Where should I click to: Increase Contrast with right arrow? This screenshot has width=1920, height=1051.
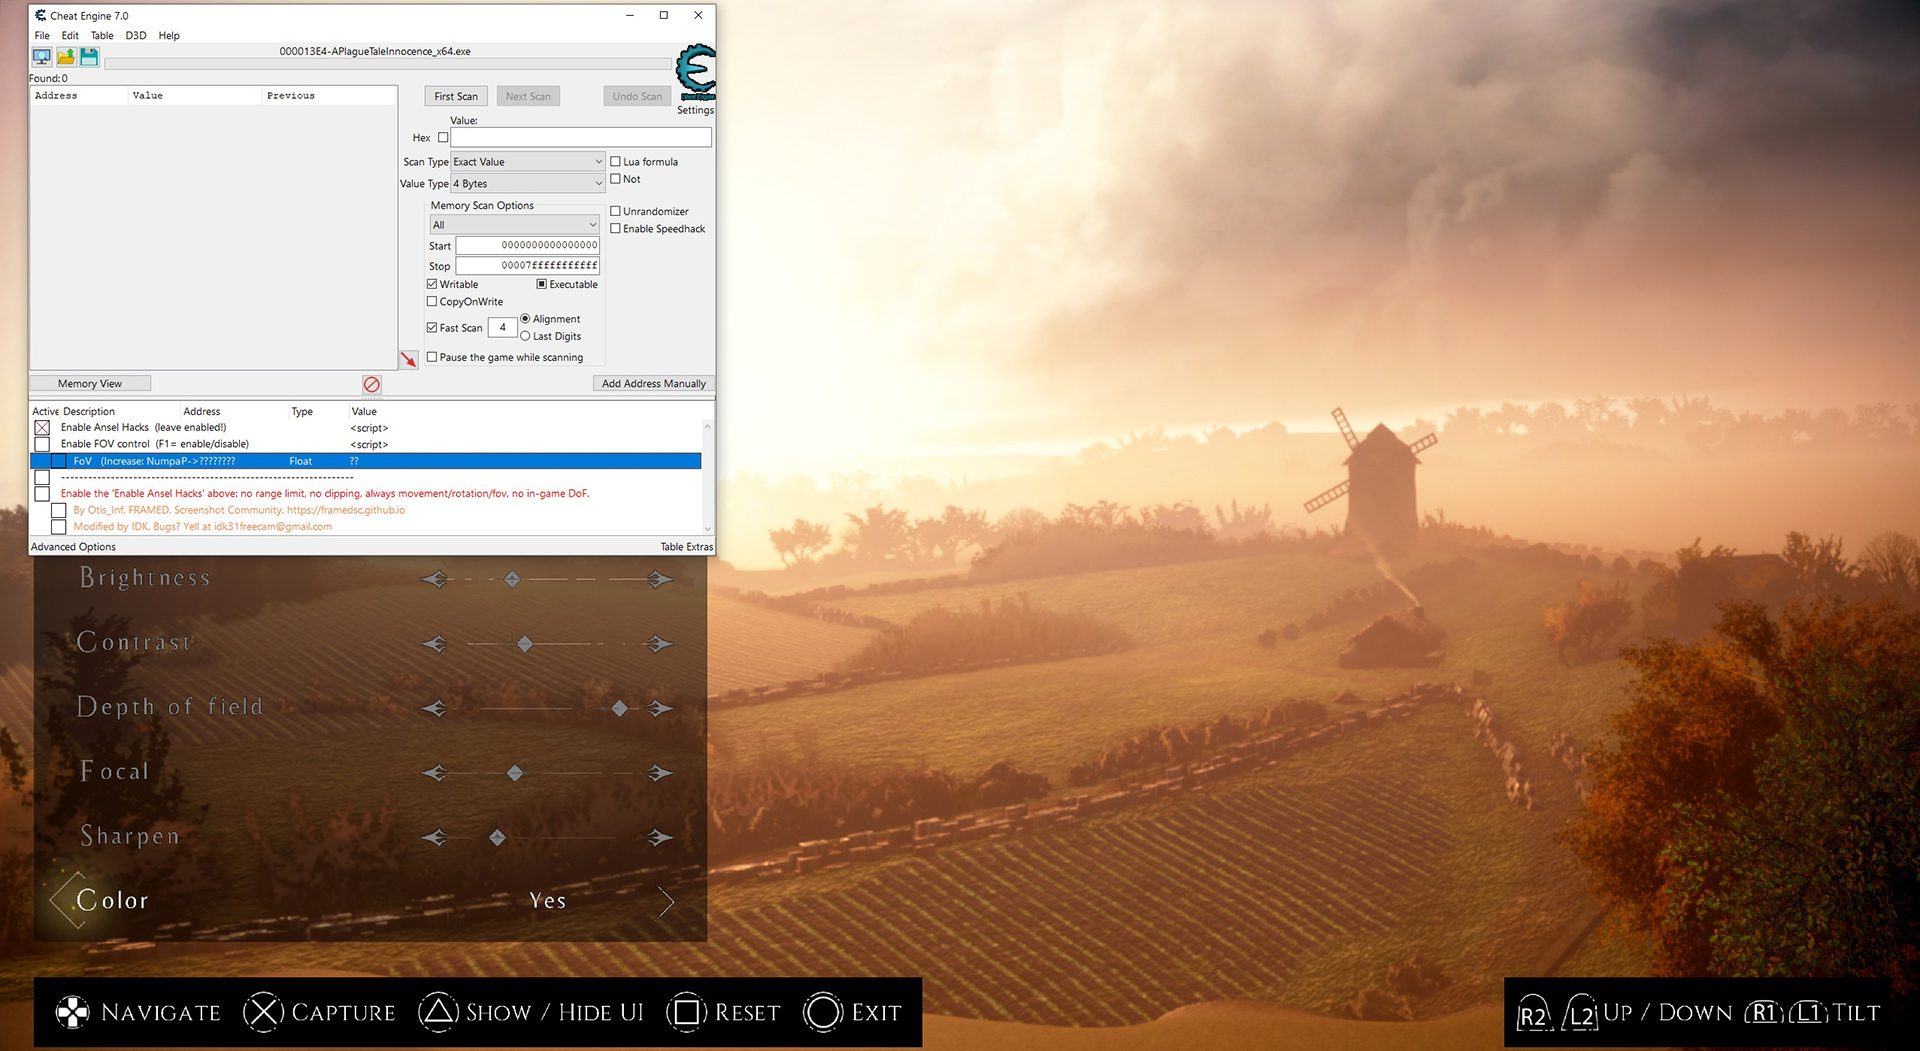tap(659, 644)
